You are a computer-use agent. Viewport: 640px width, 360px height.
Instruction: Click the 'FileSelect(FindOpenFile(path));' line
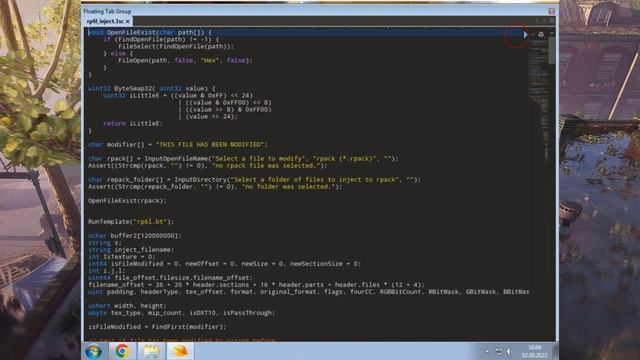[x=176, y=46]
